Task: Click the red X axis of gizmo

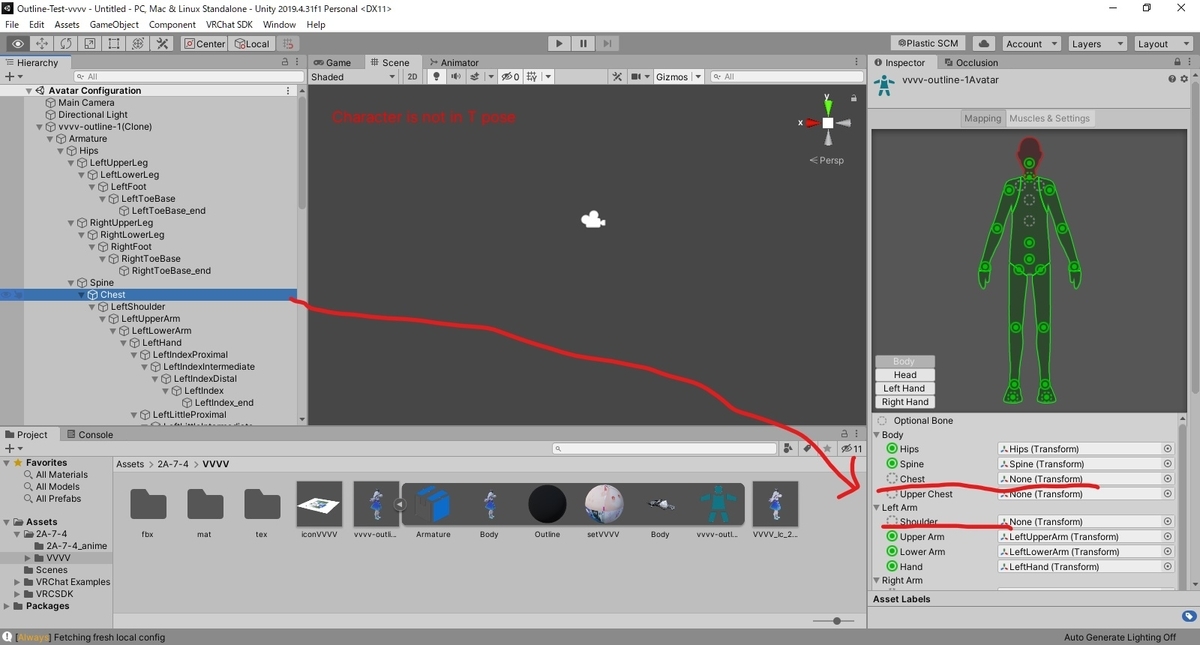Action: click(812, 123)
